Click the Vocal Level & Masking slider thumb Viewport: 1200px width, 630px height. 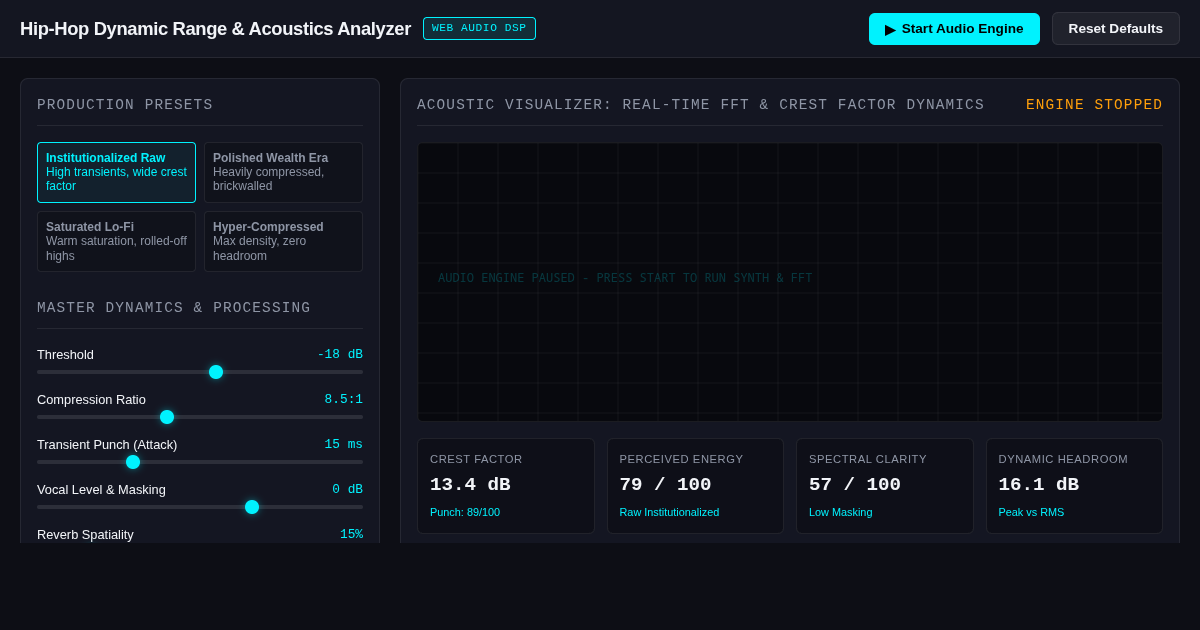point(252,507)
